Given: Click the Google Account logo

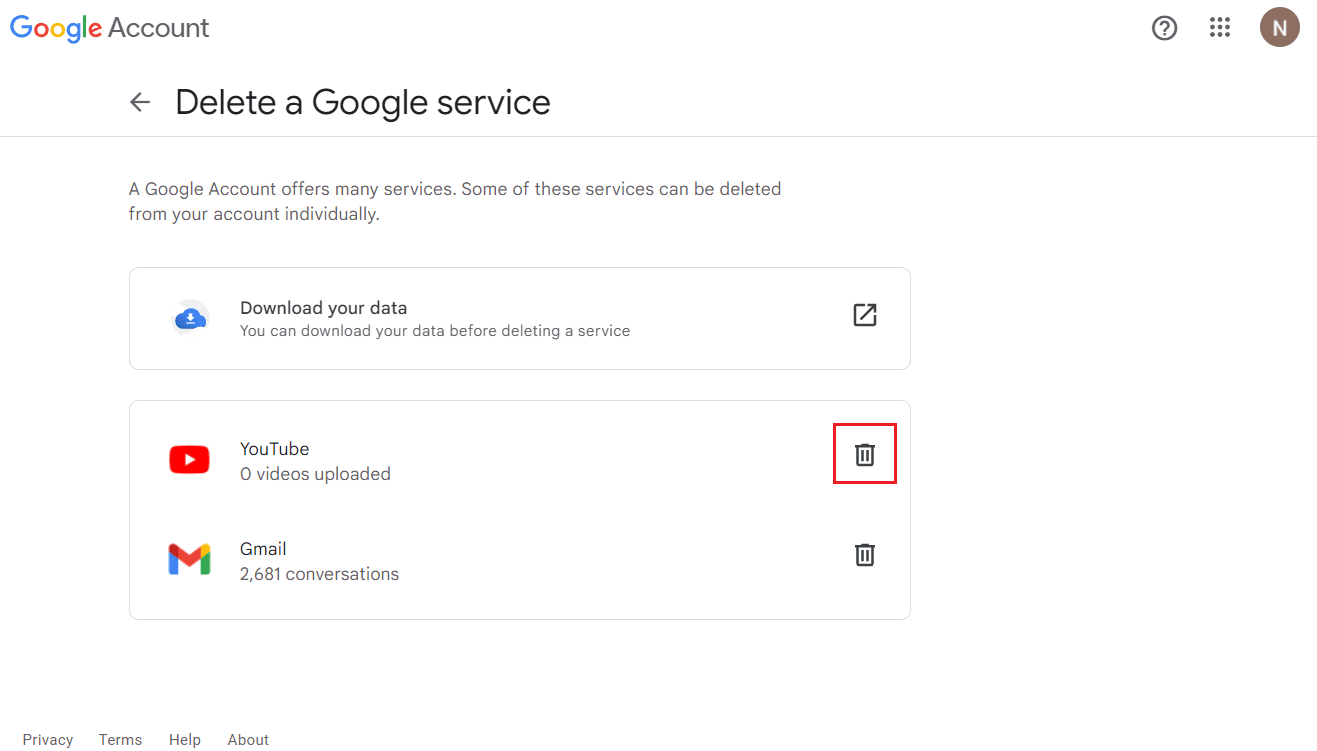Looking at the screenshot, I should tap(110, 28).
